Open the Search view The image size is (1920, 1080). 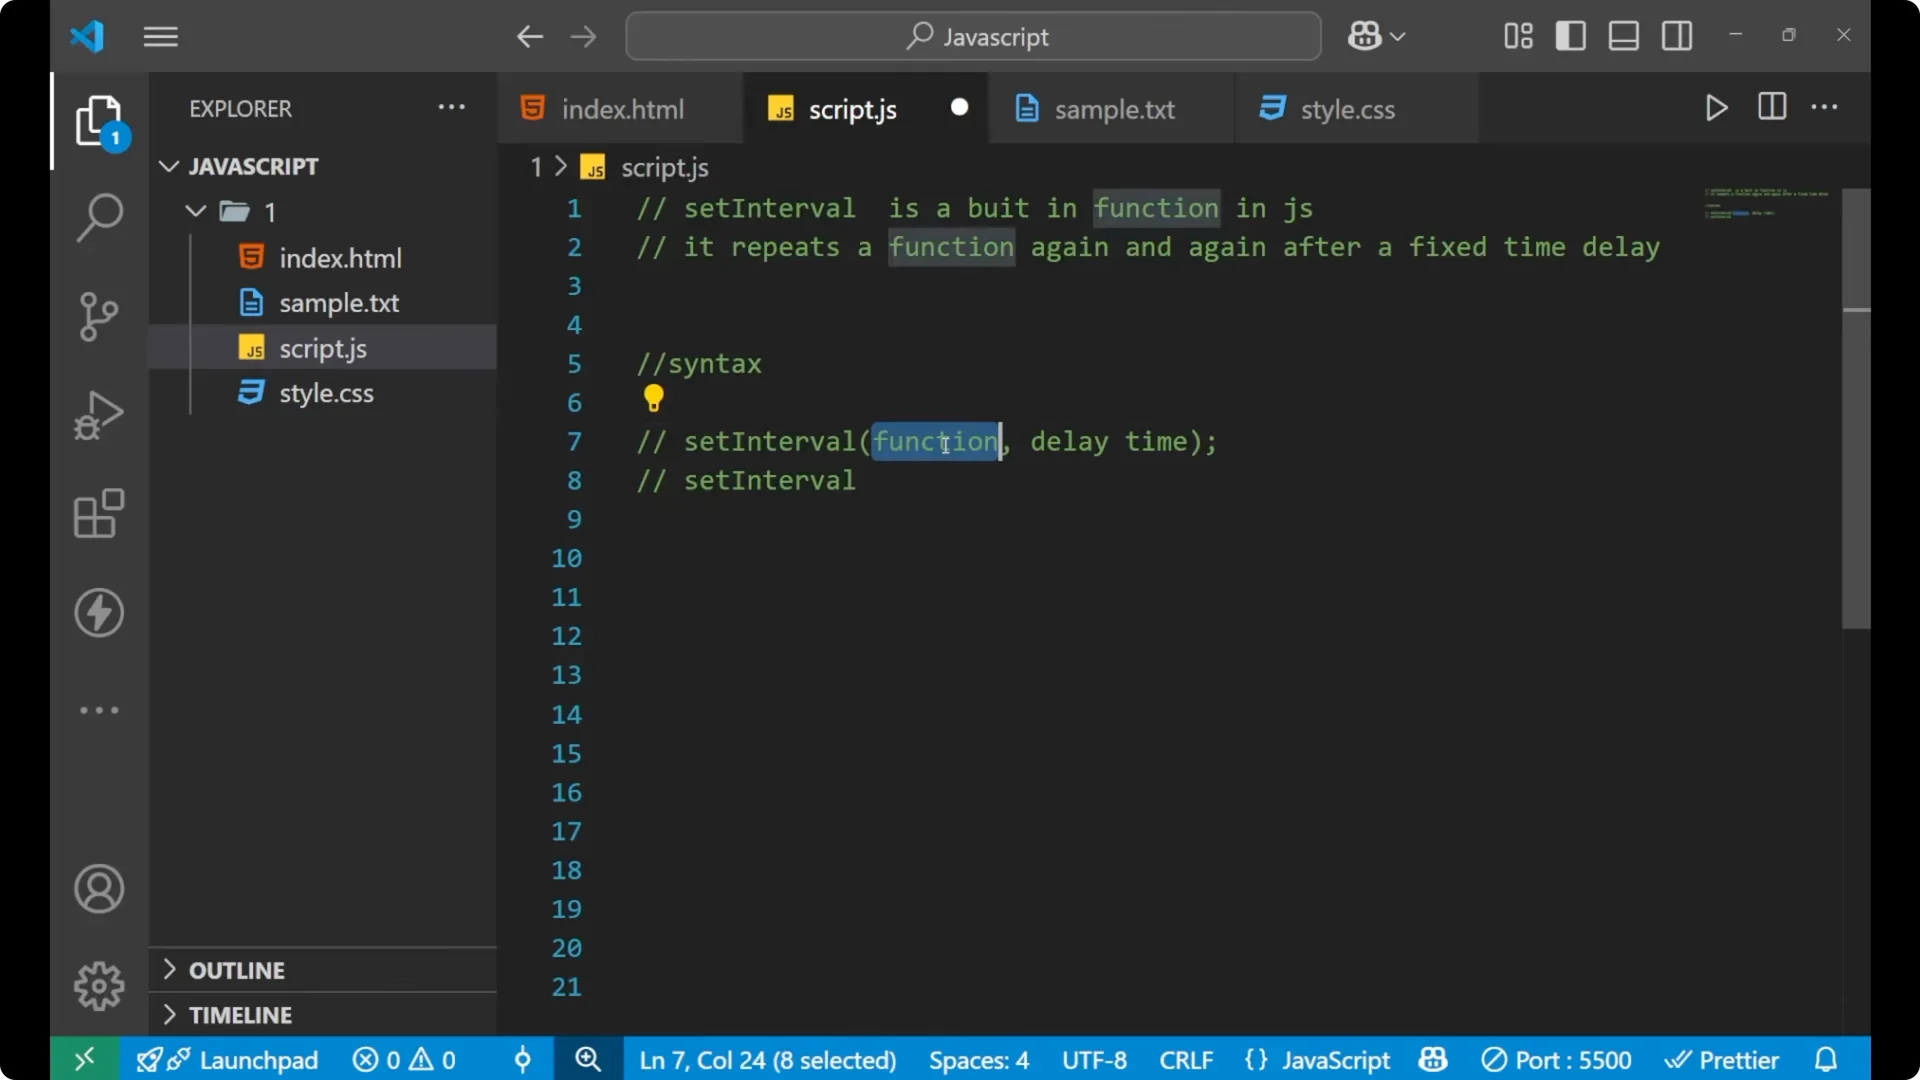tap(99, 217)
